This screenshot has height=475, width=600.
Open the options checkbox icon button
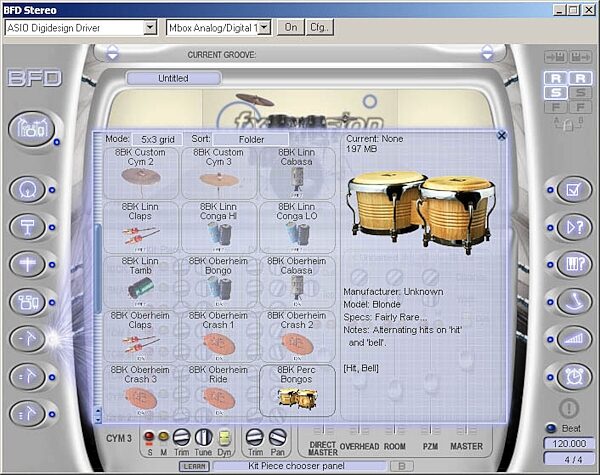(x=574, y=189)
